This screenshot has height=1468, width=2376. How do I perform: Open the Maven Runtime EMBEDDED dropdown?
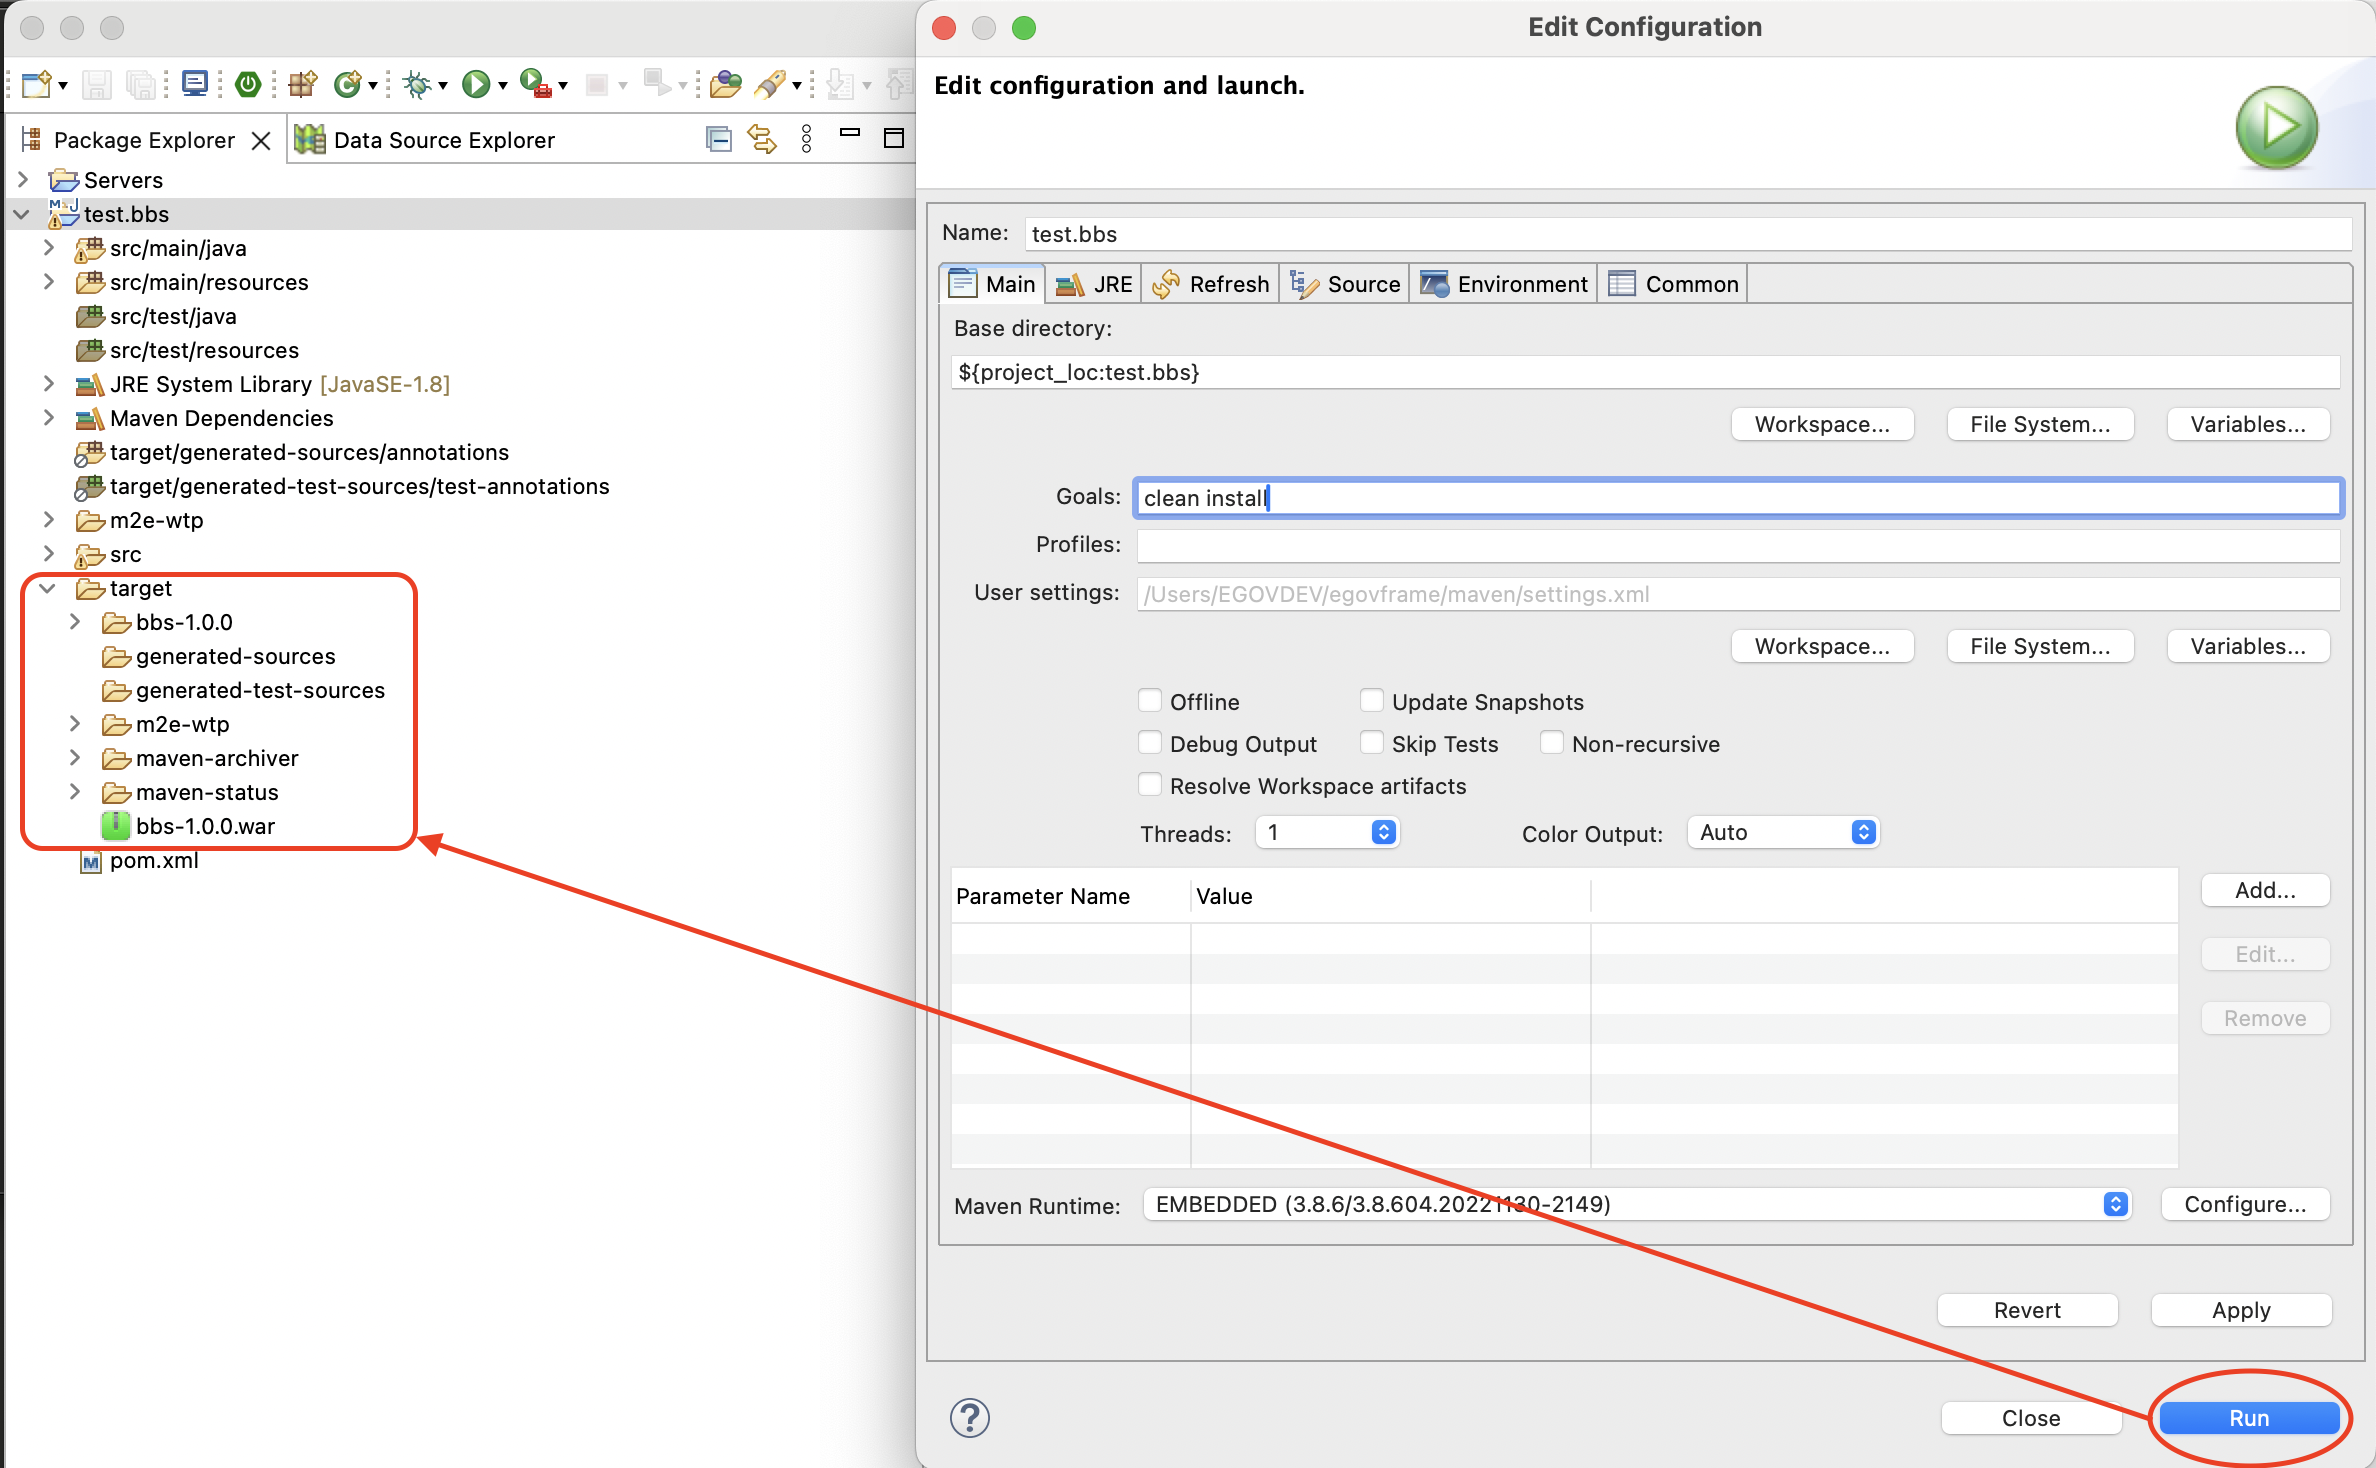pyautogui.click(x=1636, y=1204)
